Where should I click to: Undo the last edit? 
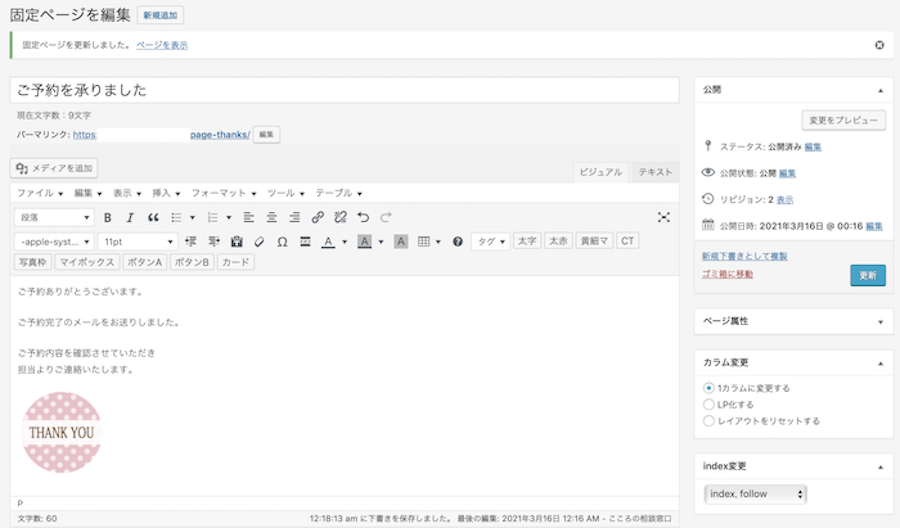click(x=363, y=218)
